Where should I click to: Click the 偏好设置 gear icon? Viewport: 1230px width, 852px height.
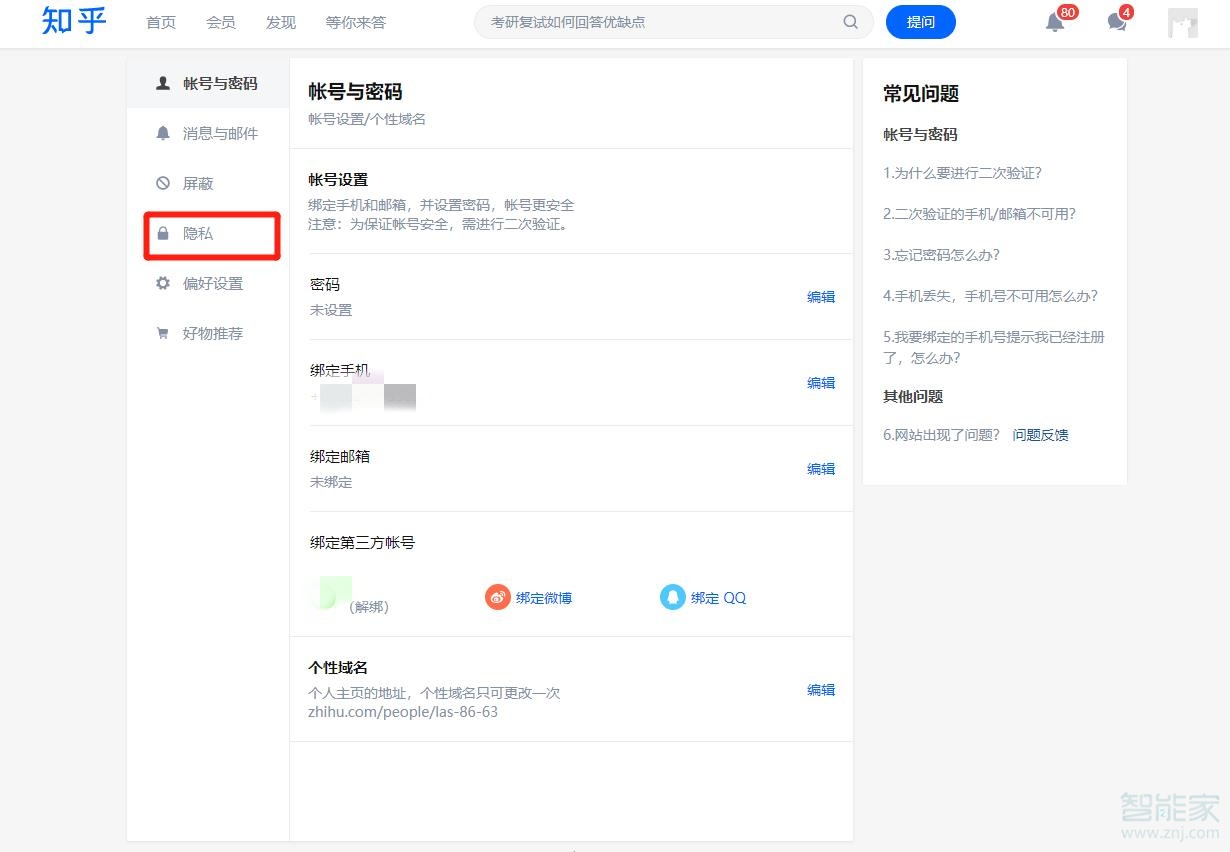point(162,283)
